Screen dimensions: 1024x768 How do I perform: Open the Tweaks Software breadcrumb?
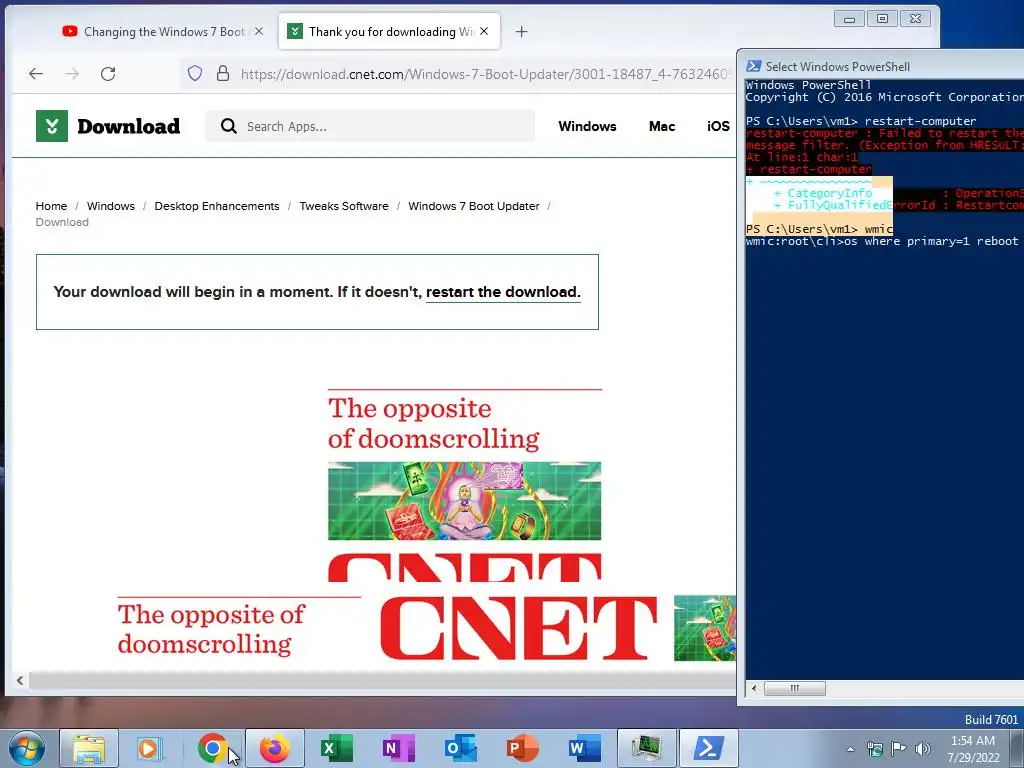(344, 206)
